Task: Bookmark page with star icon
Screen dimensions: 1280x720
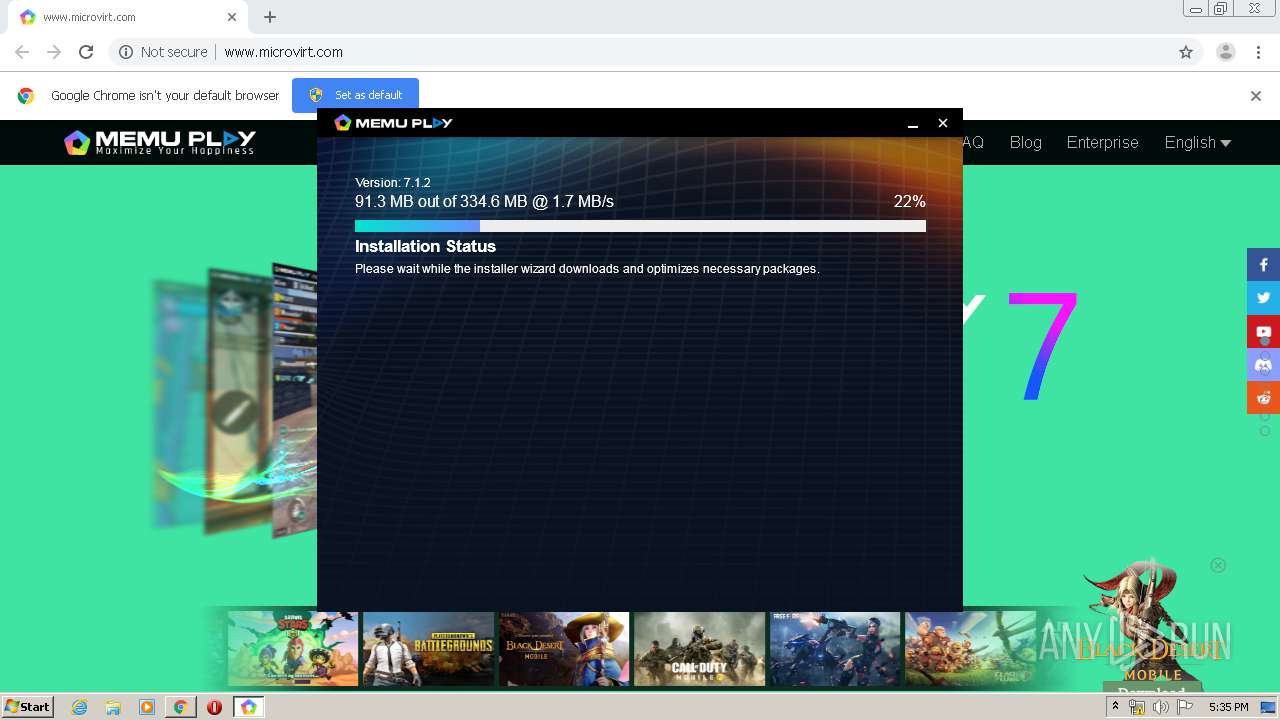Action: [1186, 52]
